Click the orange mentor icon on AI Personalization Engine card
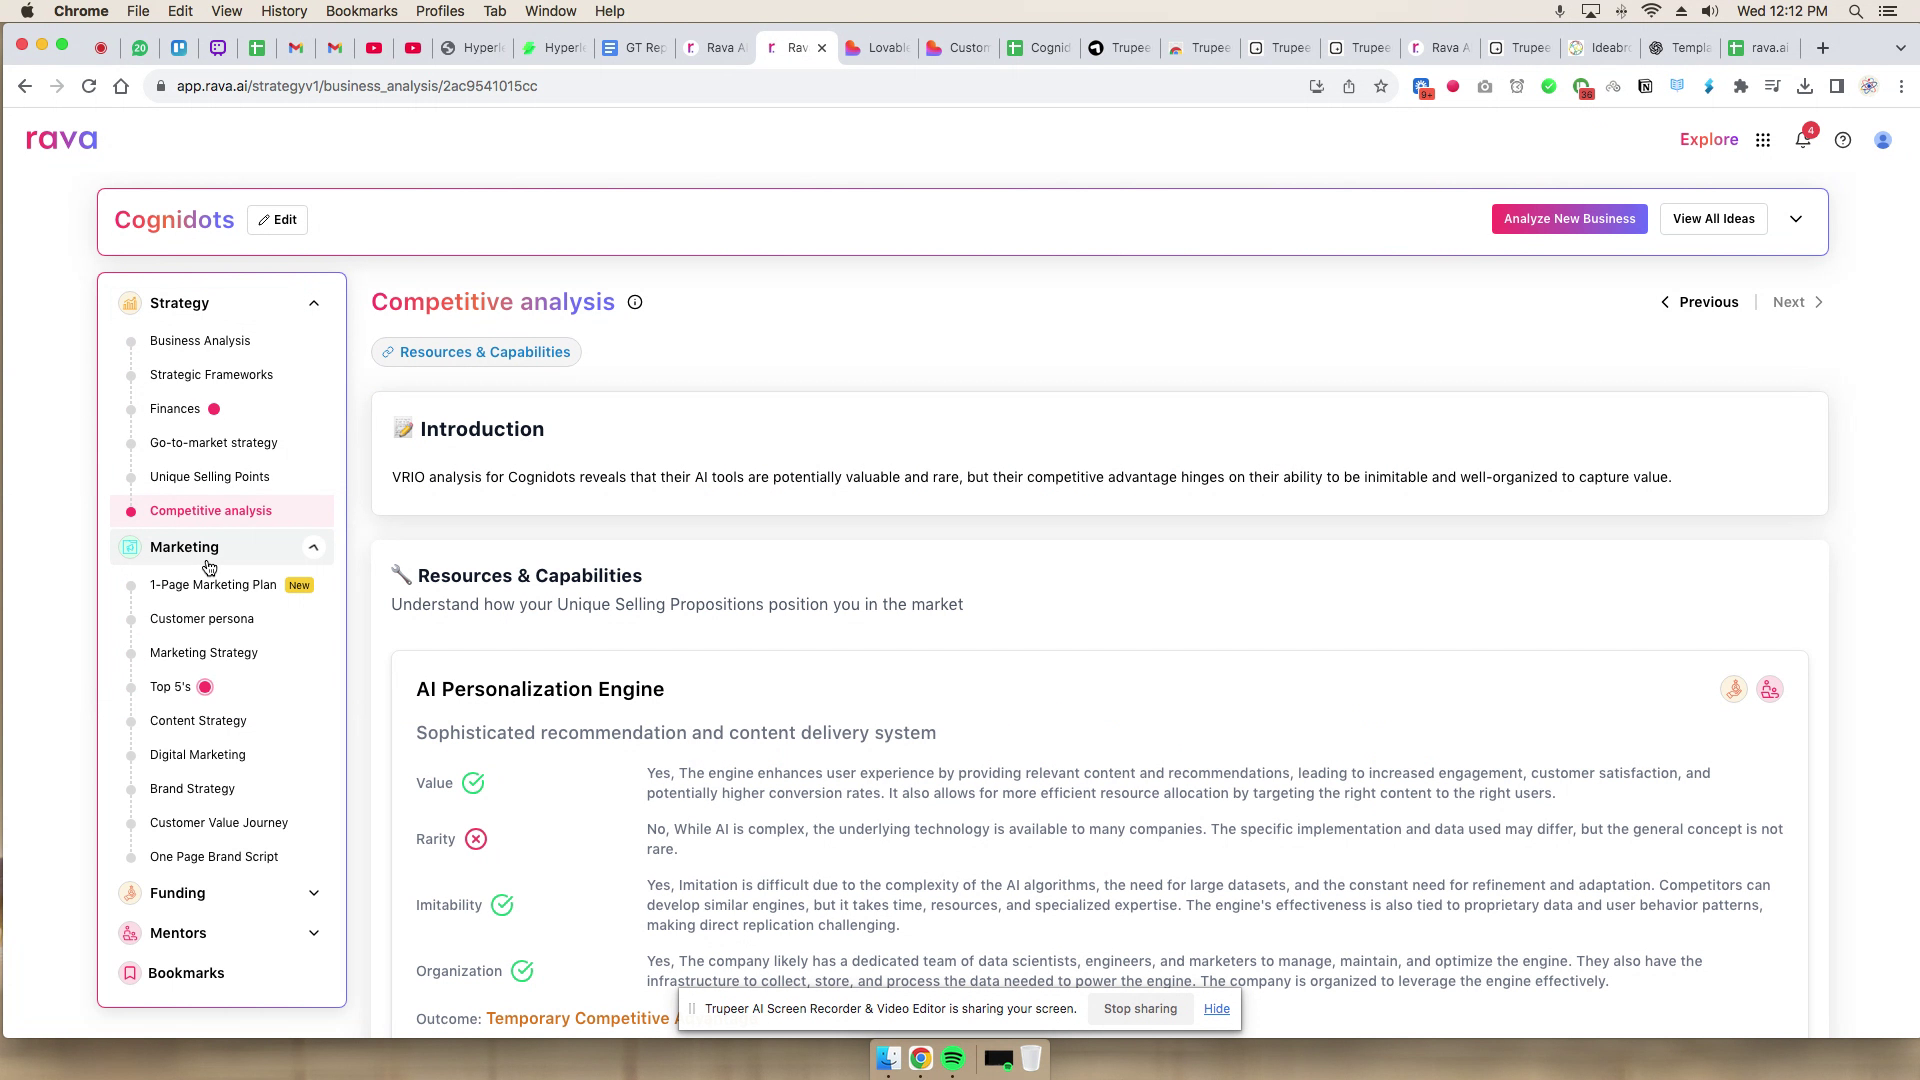The height and width of the screenshot is (1080, 1920). coord(1733,689)
